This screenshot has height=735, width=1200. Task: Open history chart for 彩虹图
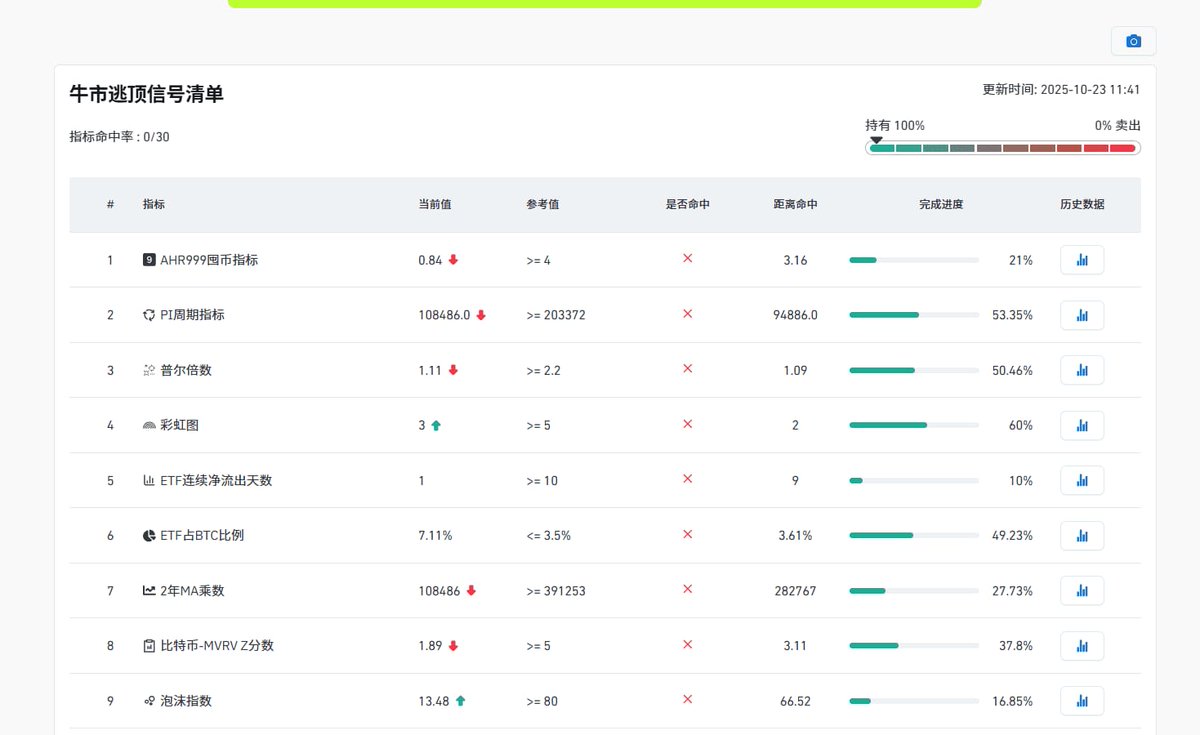(1082, 425)
